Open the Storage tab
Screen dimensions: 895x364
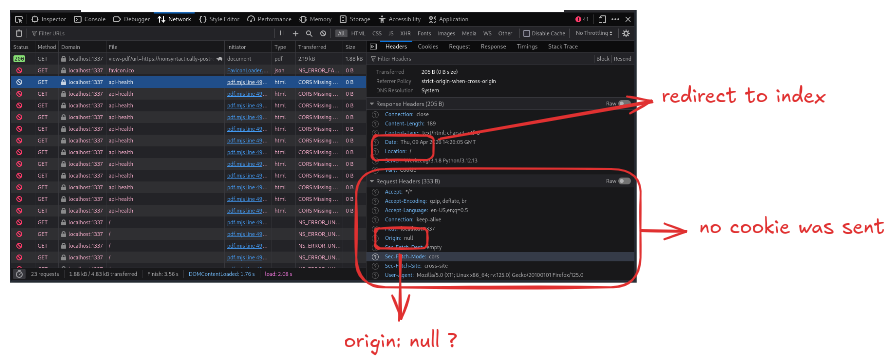tap(355, 19)
